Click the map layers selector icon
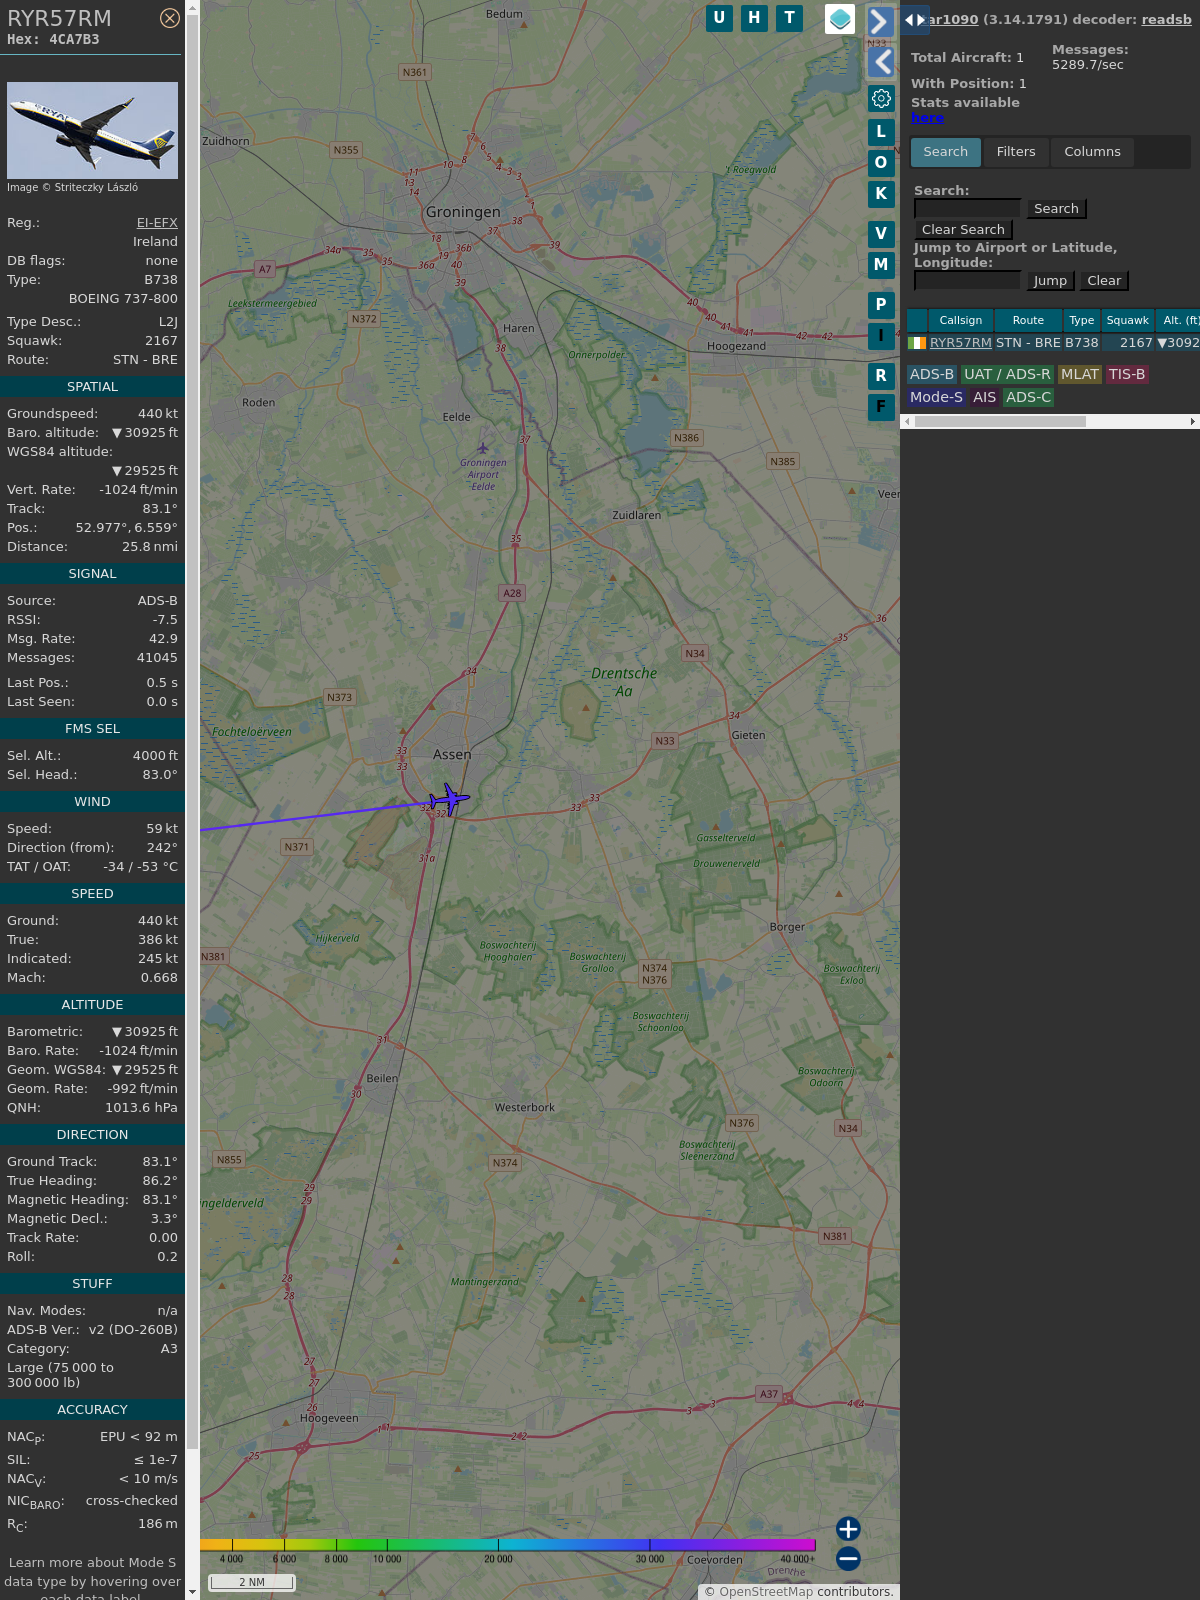The width and height of the screenshot is (1200, 1600). (840, 19)
